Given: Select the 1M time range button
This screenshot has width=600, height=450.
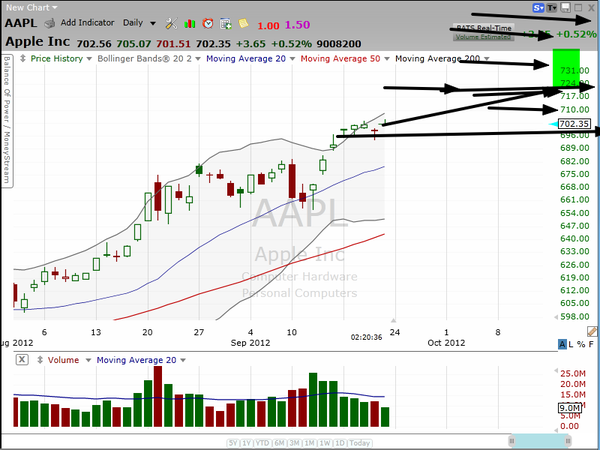Looking at the screenshot, I should click(x=309, y=443).
